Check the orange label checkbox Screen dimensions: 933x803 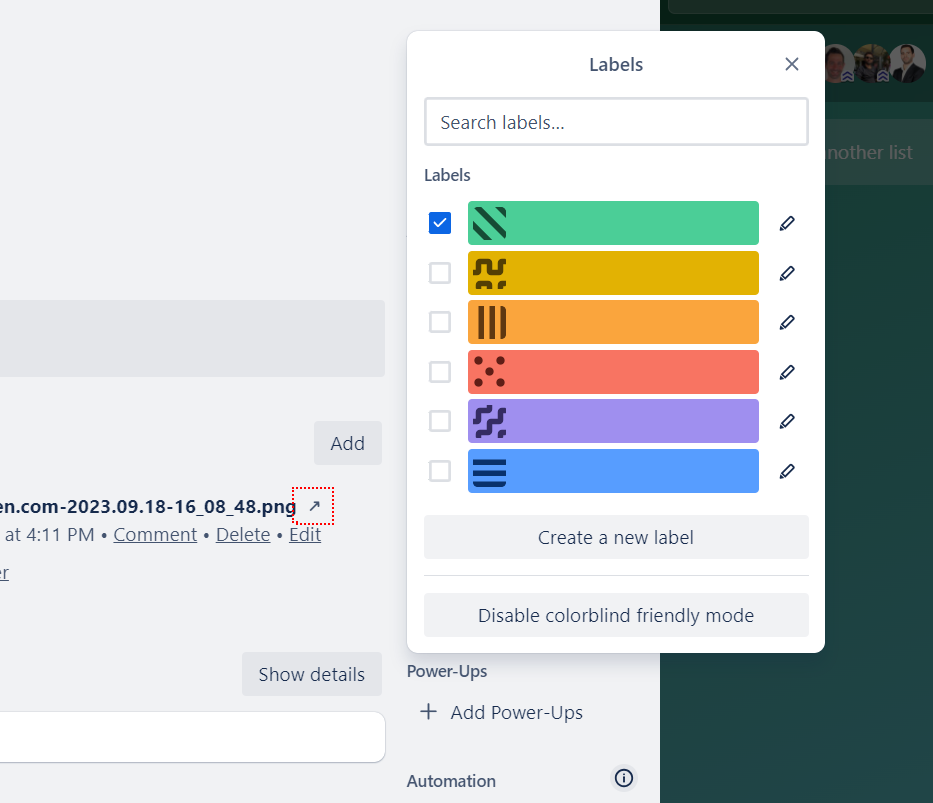(x=440, y=322)
